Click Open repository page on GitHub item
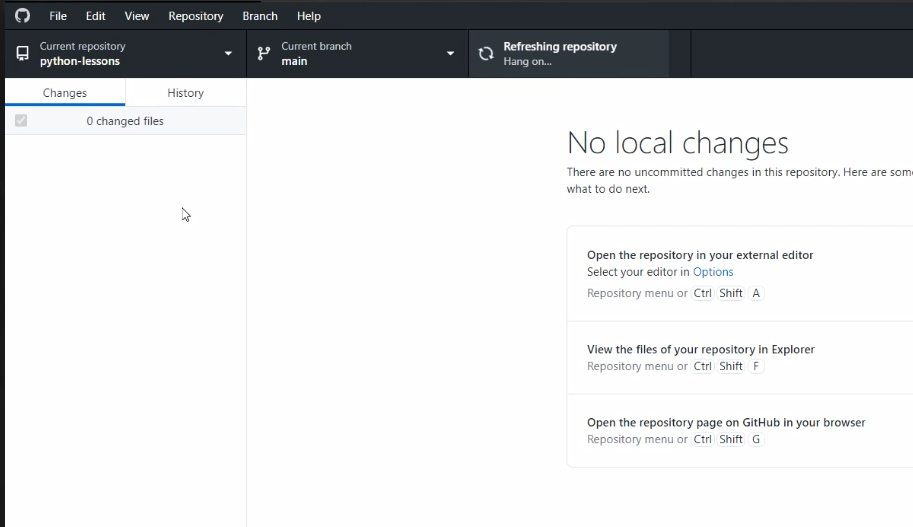913x527 pixels. coord(726,423)
